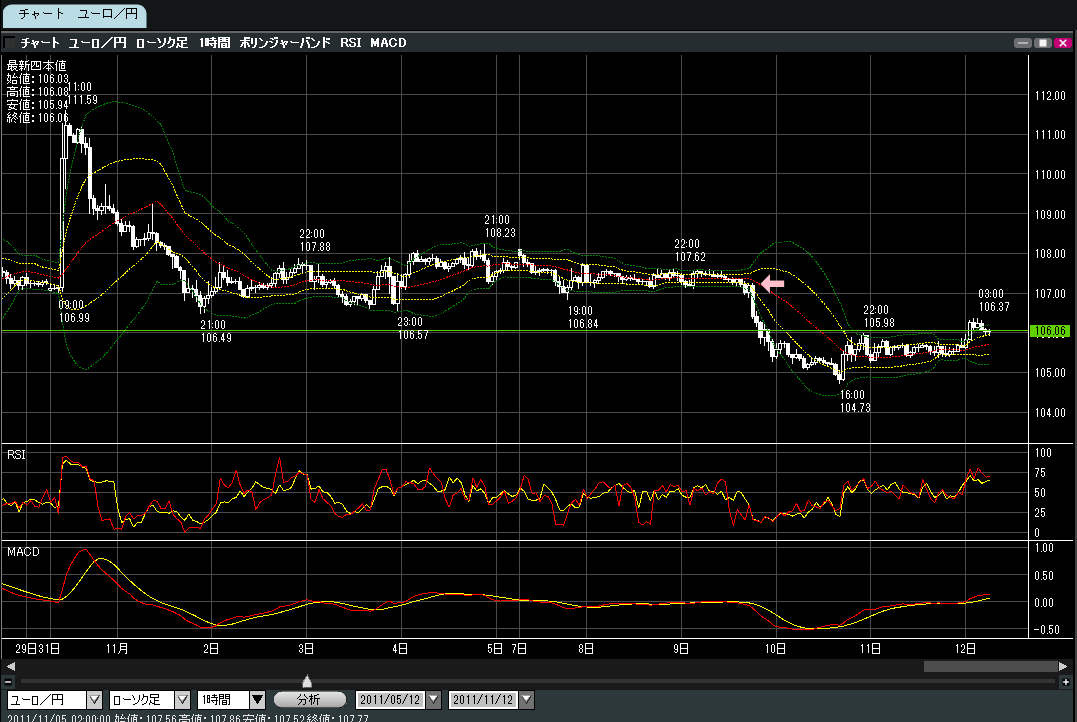This screenshot has height=722, width=1077.
Task: Click the green 106.06 current price label
Action: 1050,331
